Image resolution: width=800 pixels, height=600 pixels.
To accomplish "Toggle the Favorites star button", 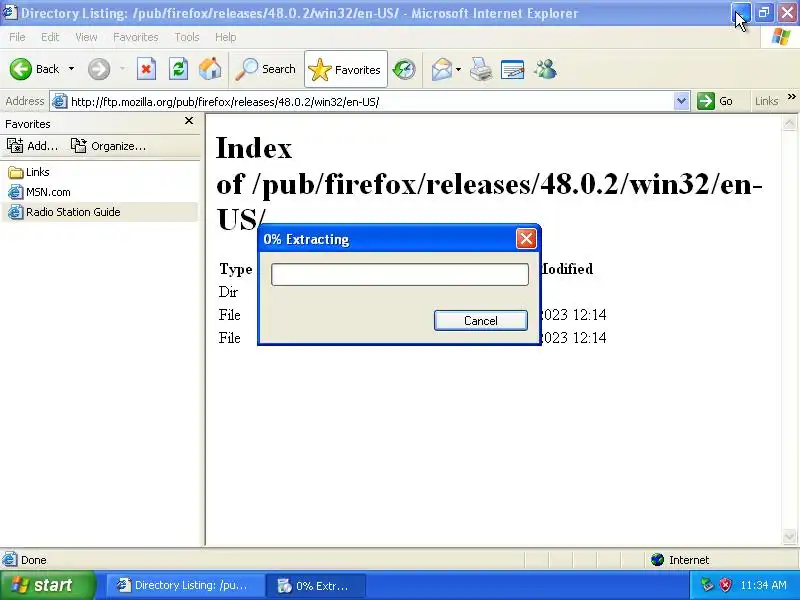I will [346, 69].
